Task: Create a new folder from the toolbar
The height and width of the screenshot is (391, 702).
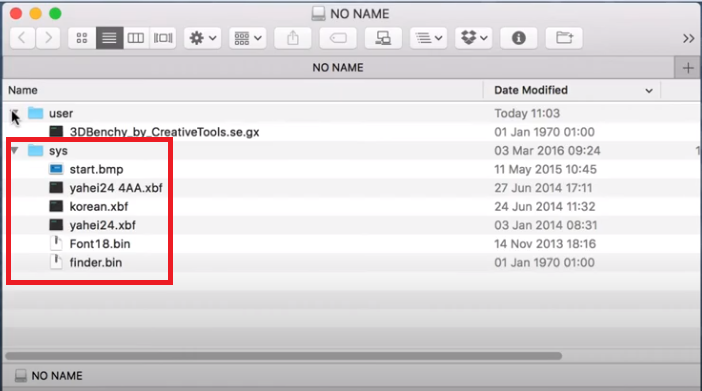Action: point(564,38)
